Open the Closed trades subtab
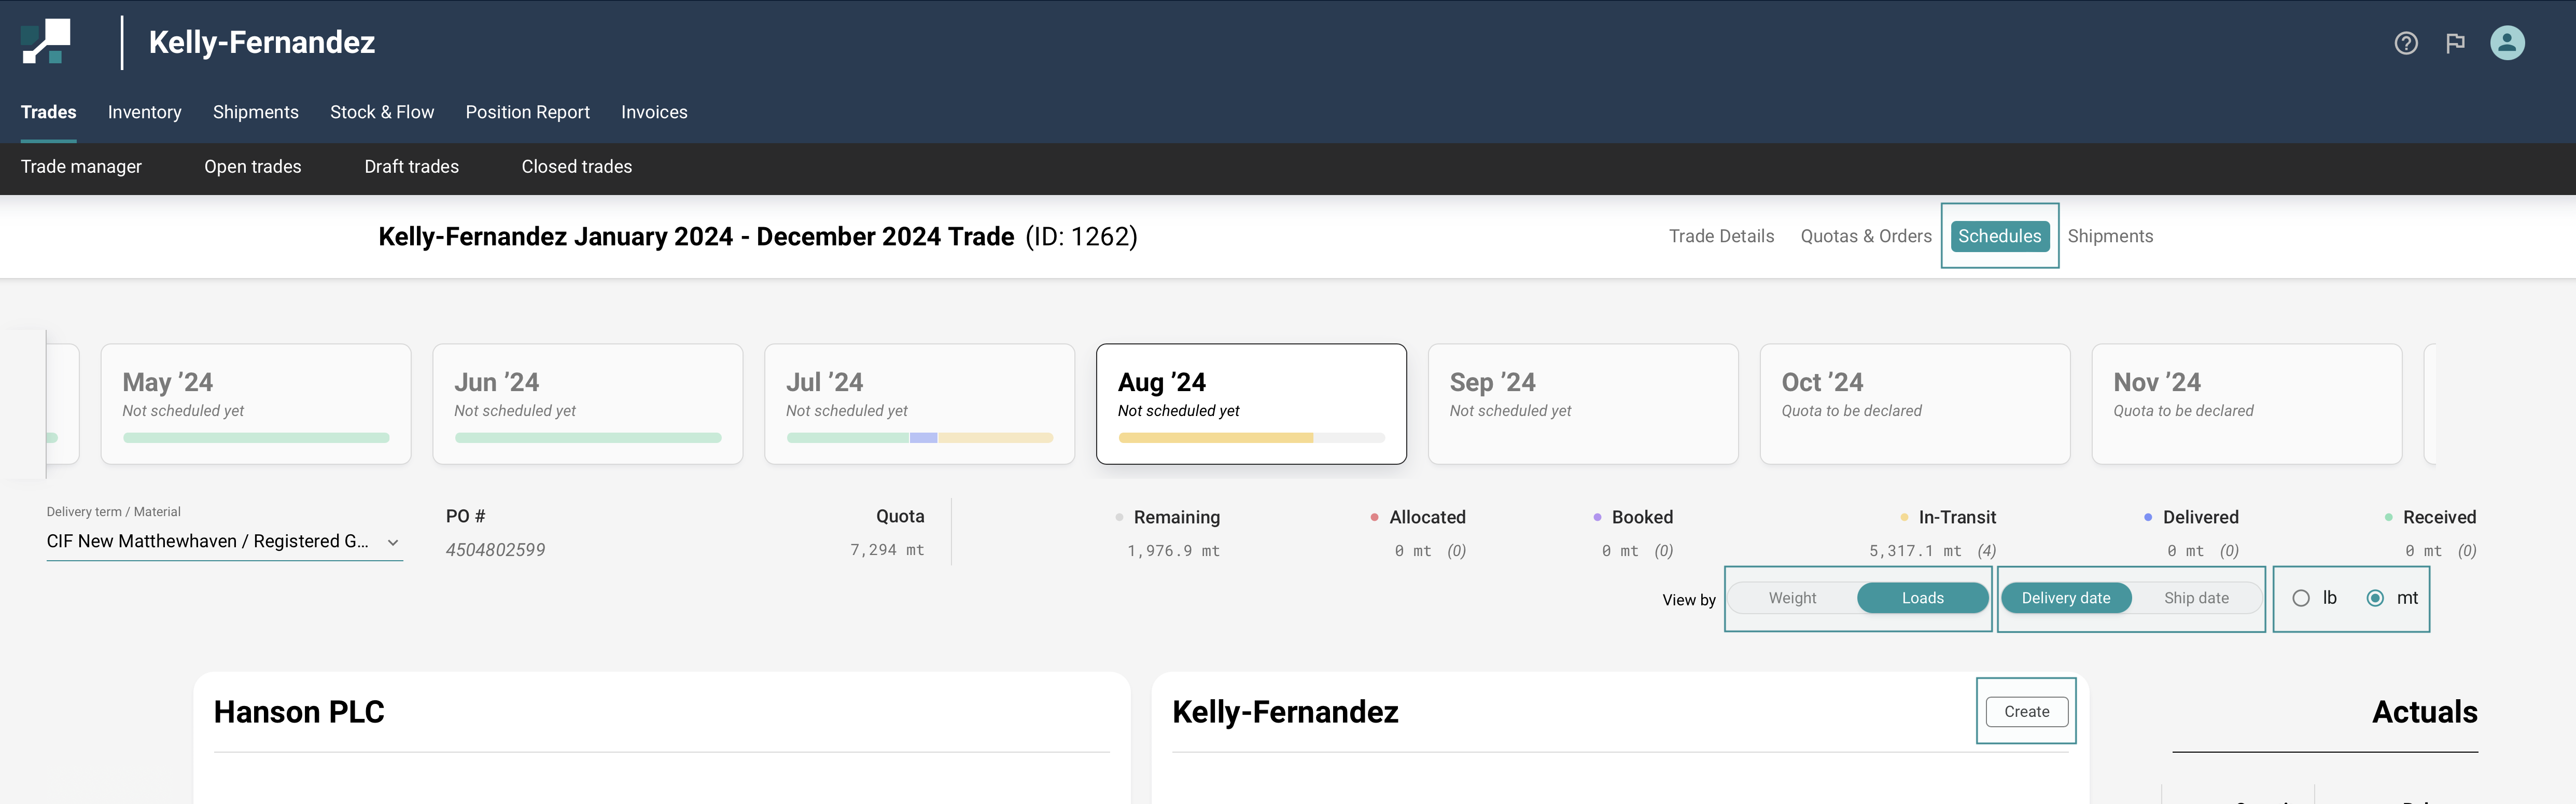The width and height of the screenshot is (2576, 804). point(576,166)
